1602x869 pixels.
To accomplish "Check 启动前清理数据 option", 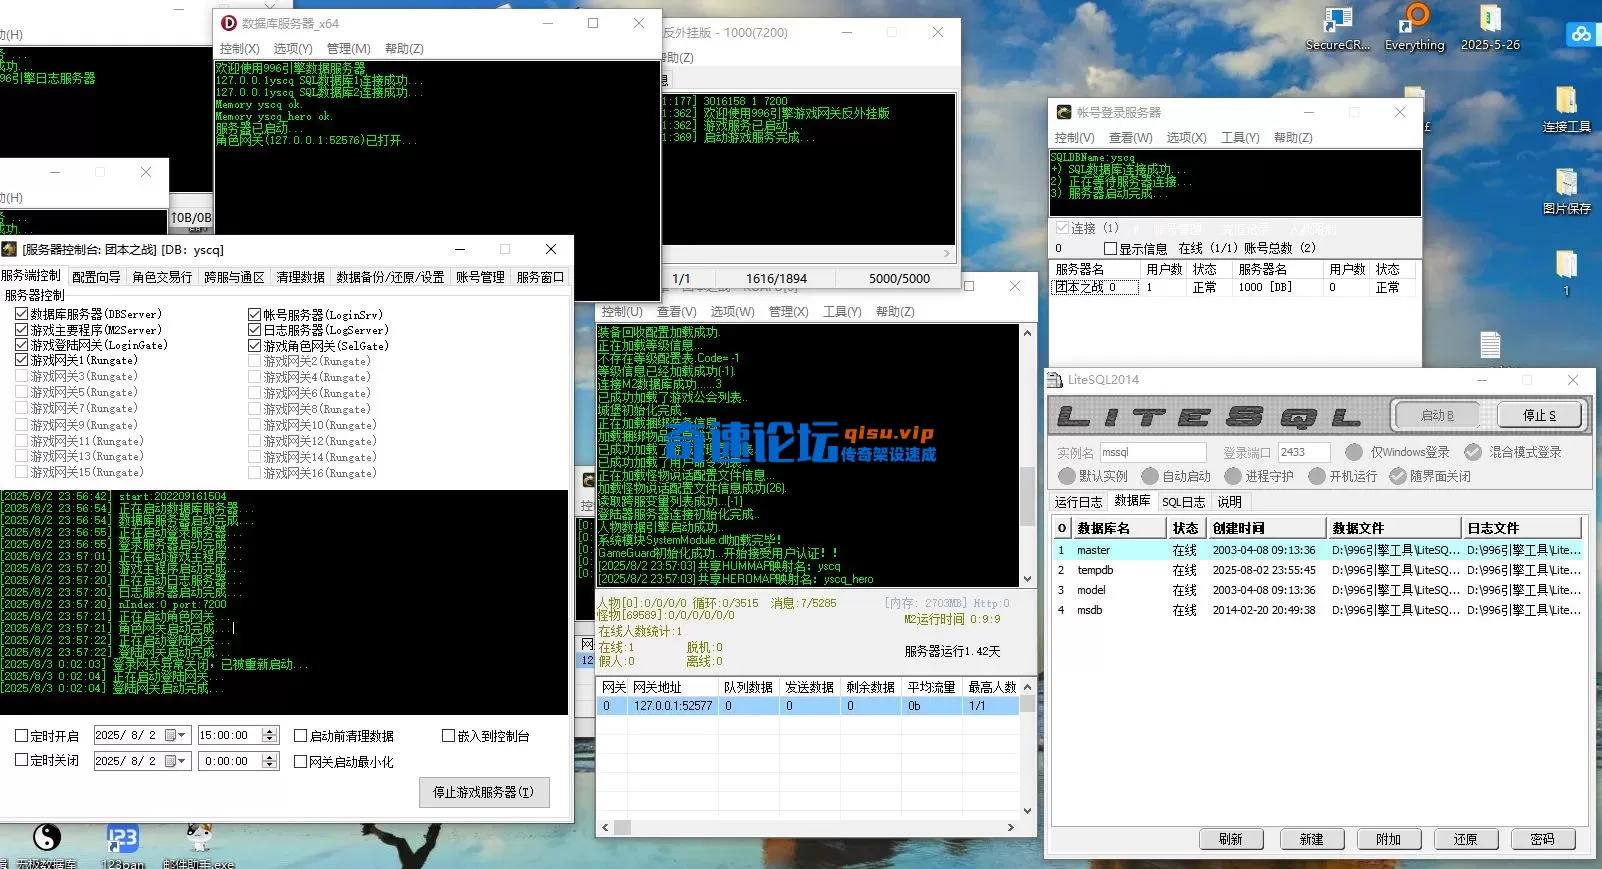I will click(300, 735).
